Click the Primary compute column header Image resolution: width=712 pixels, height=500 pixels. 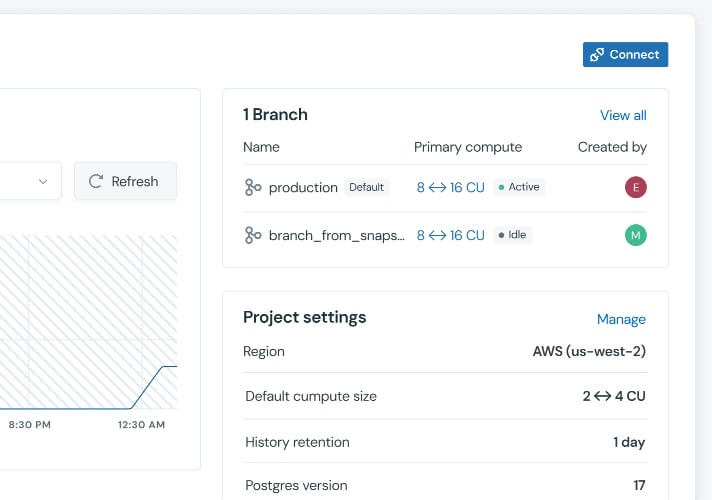point(468,147)
